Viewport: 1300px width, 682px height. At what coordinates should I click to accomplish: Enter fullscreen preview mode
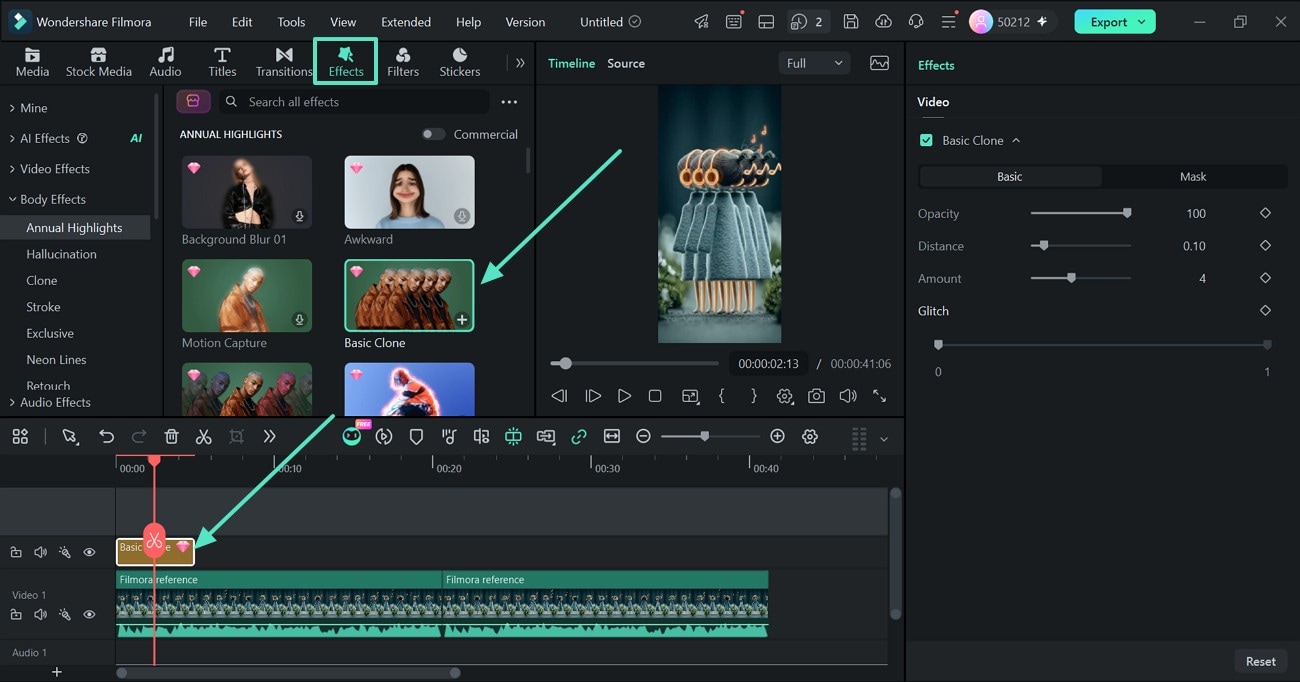click(x=880, y=396)
